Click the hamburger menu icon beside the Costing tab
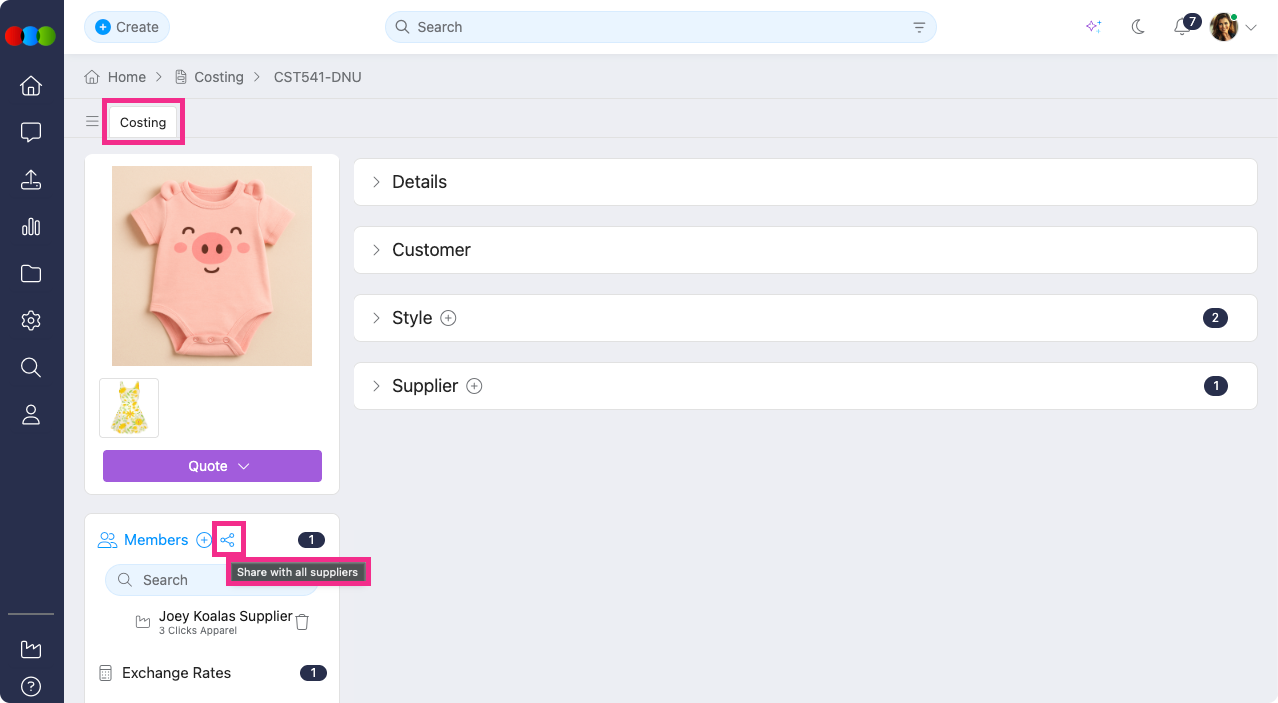The image size is (1278, 703). point(92,122)
